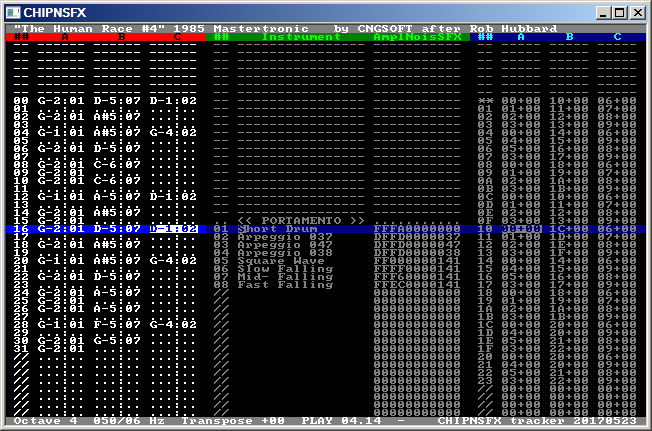Maximize the CHIPNSFX window
This screenshot has width=652, height=431.
(x=619, y=12)
